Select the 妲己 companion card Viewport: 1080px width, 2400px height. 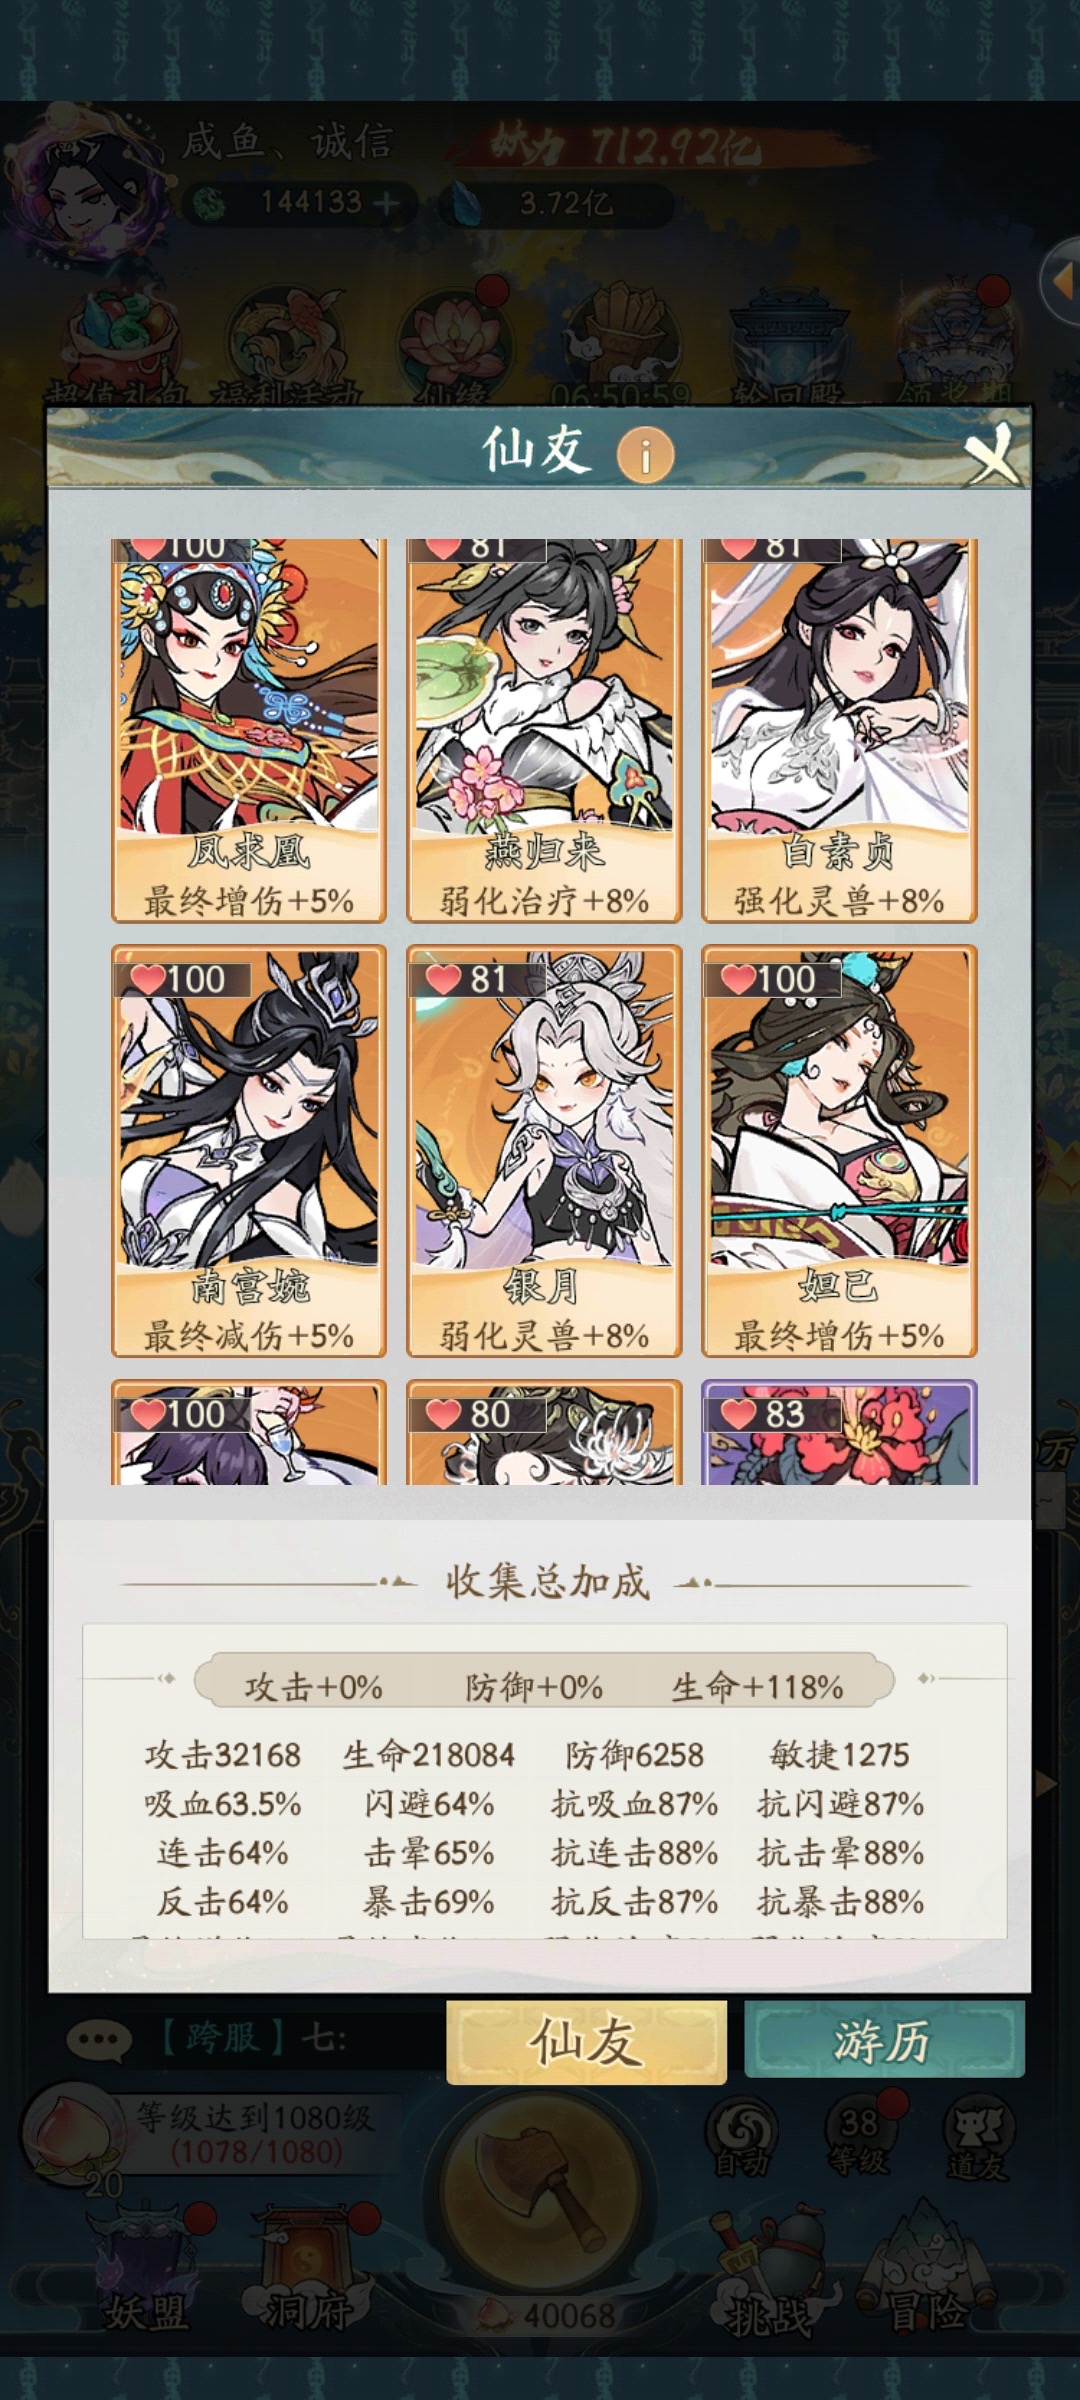click(x=839, y=1151)
